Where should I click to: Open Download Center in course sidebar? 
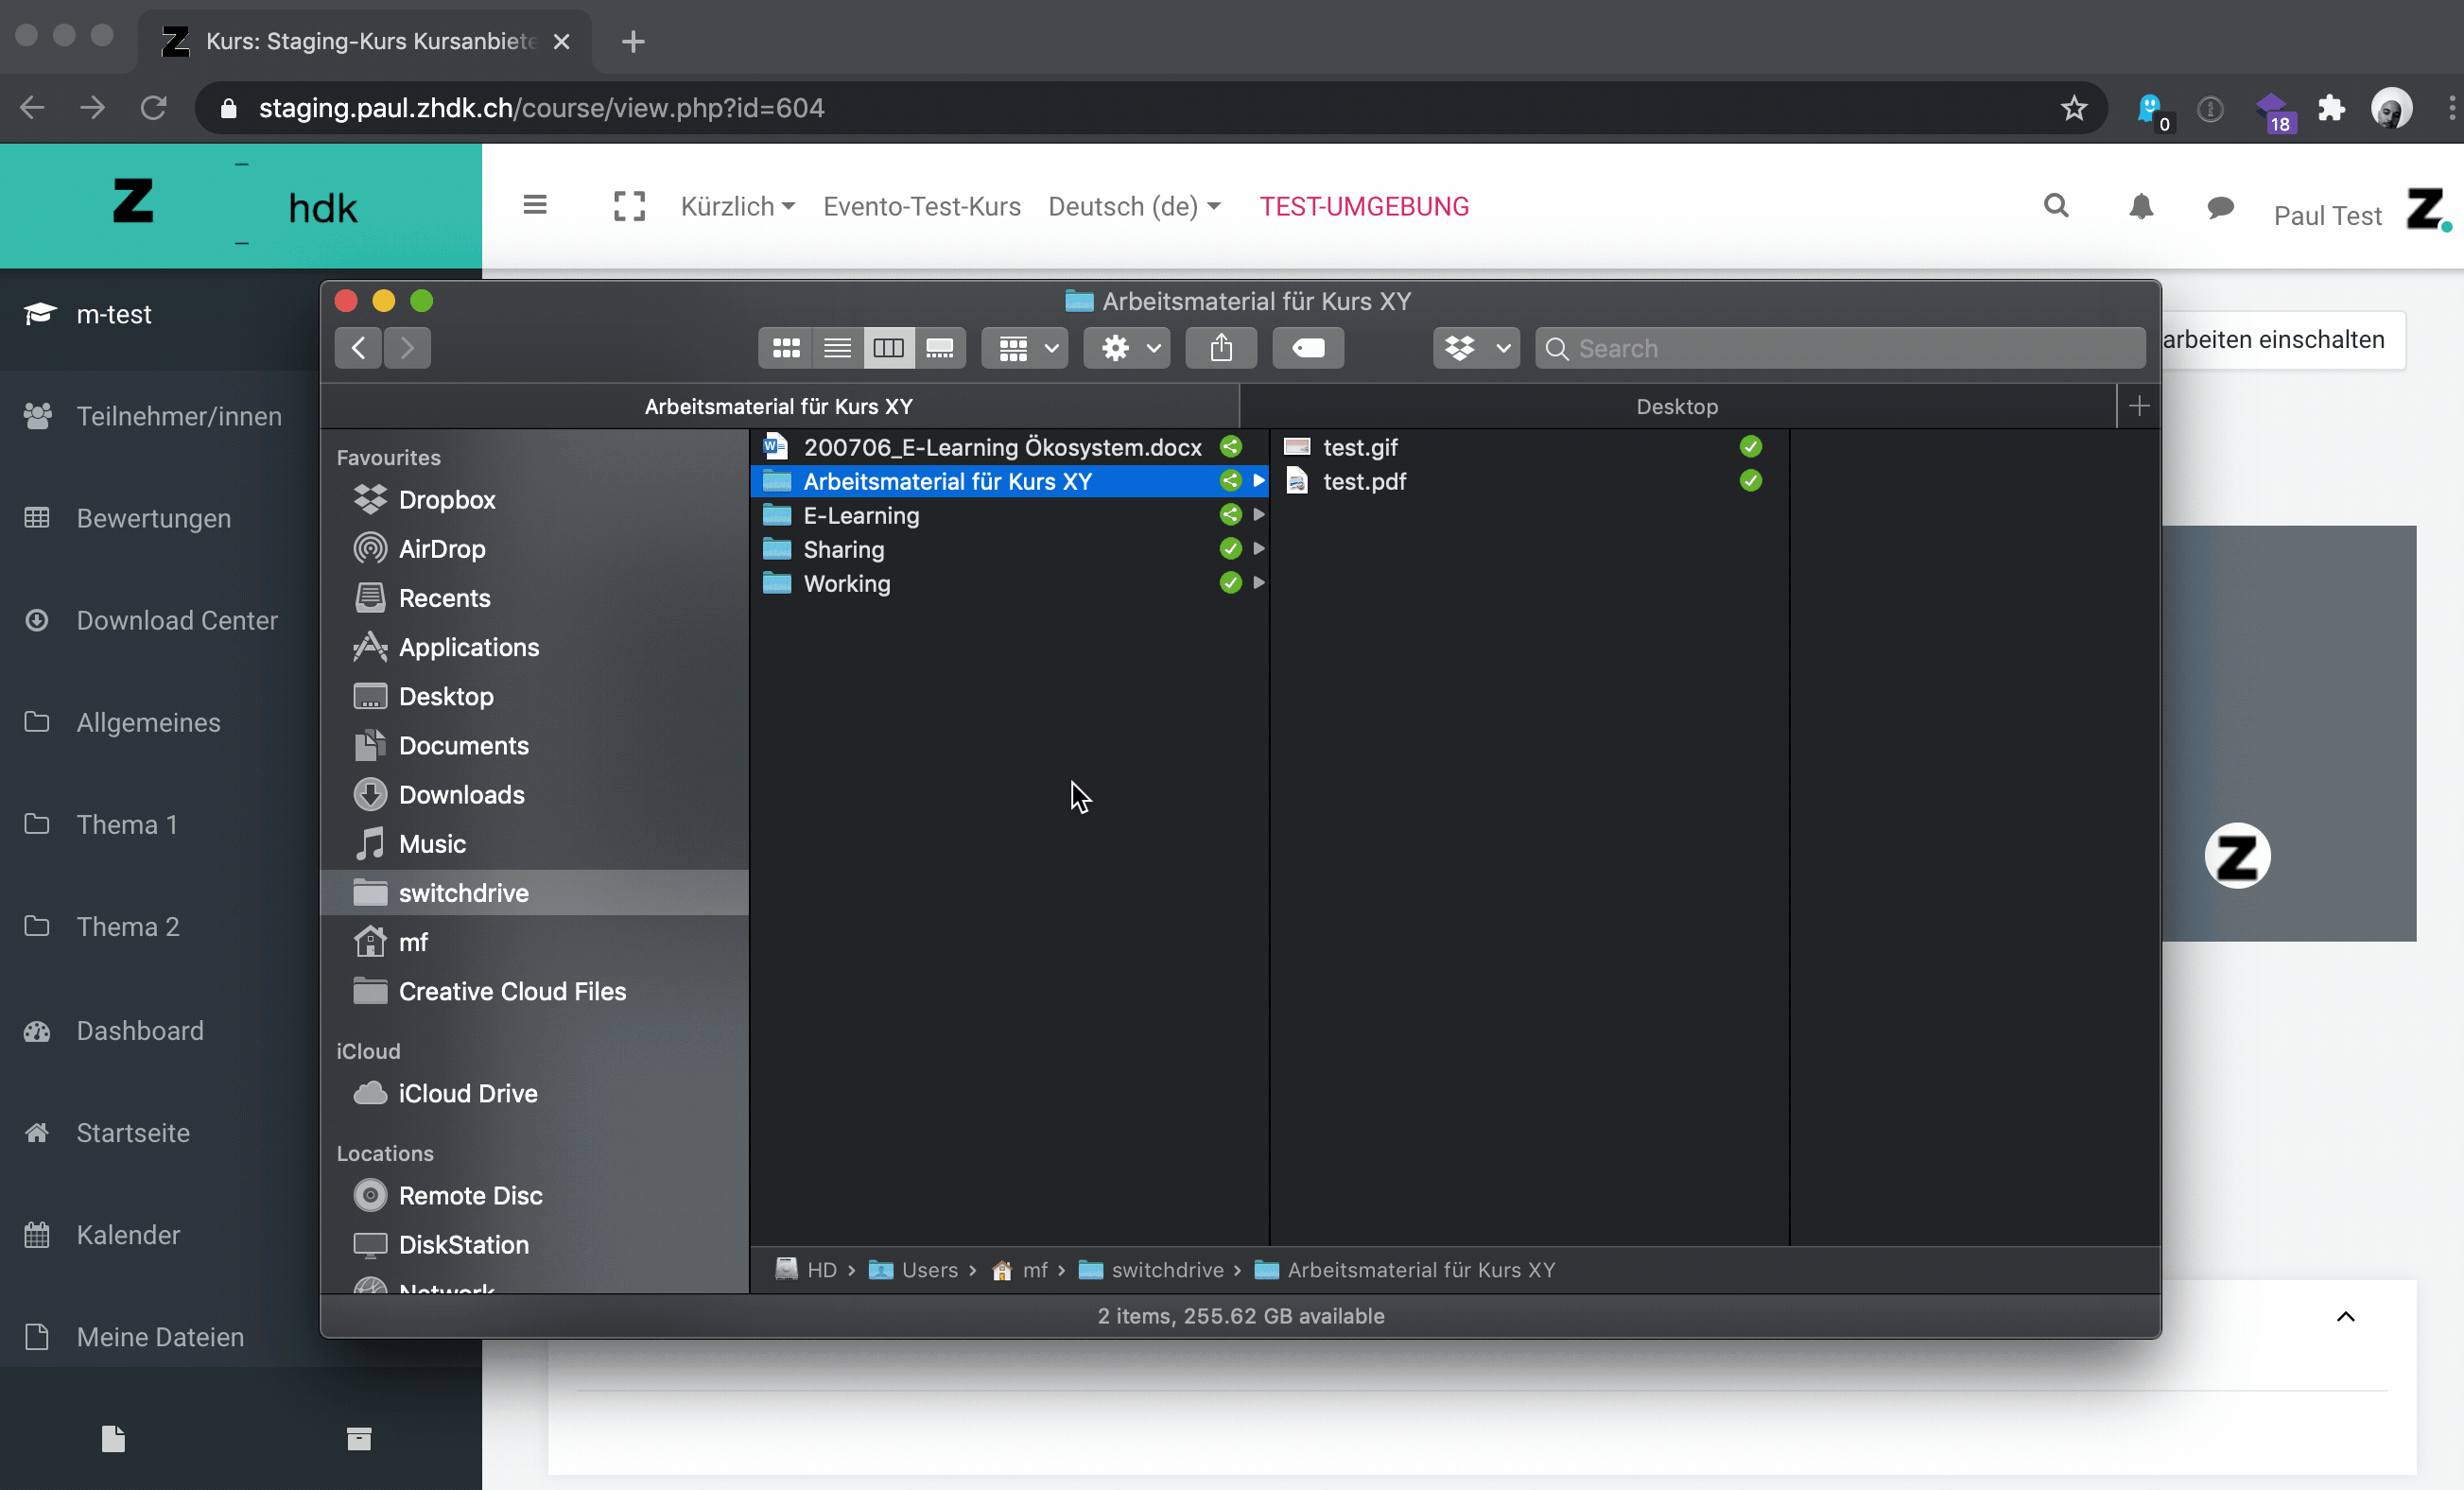pyautogui.click(x=177, y=620)
